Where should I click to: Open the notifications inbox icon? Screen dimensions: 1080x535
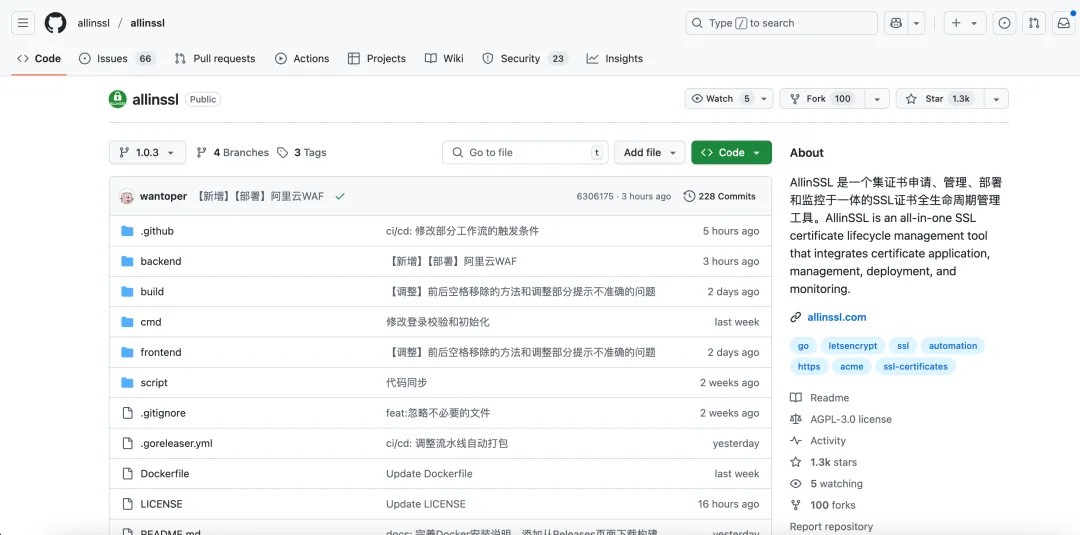coord(1064,23)
